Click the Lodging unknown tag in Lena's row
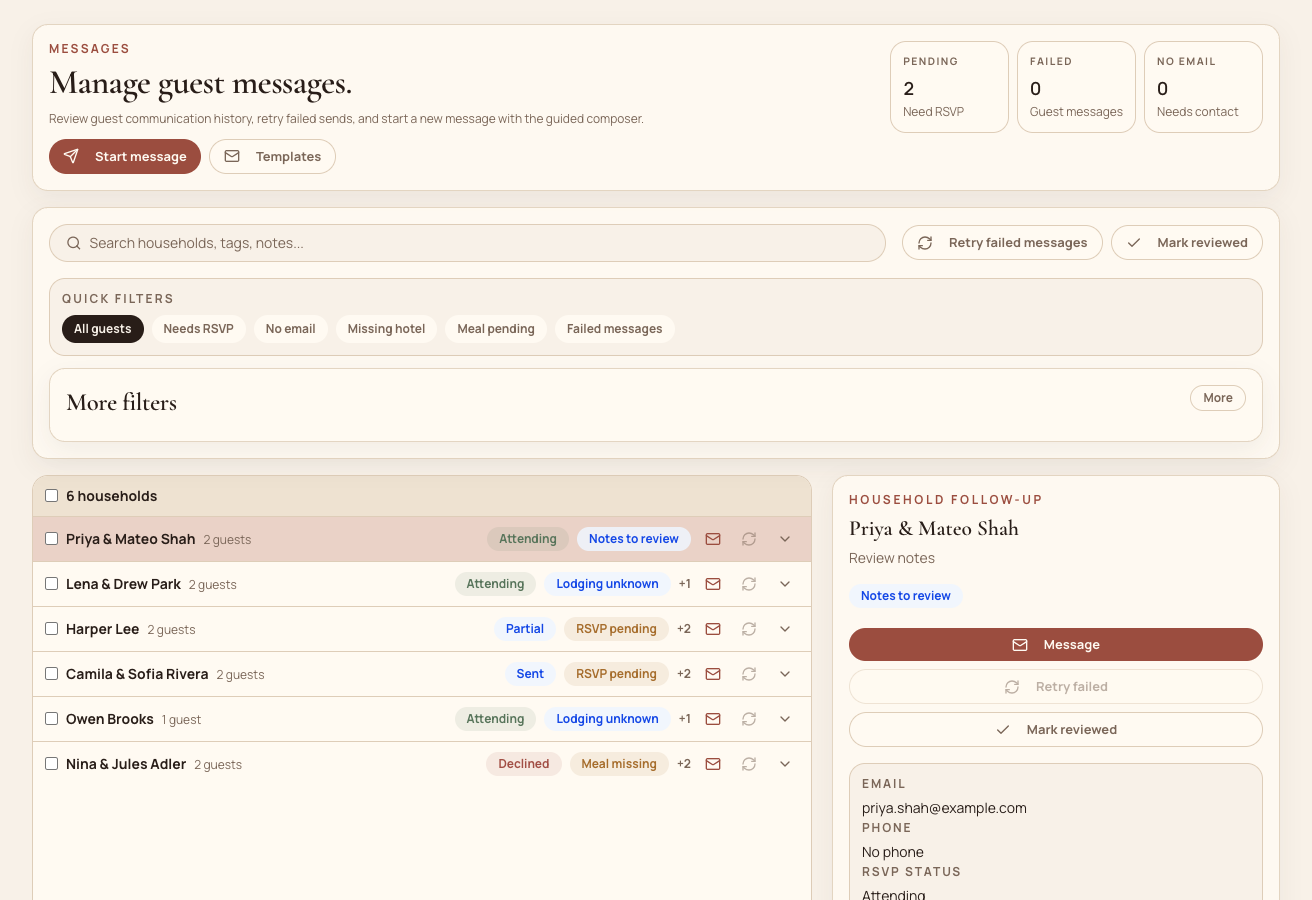 pyautogui.click(x=607, y=584)
